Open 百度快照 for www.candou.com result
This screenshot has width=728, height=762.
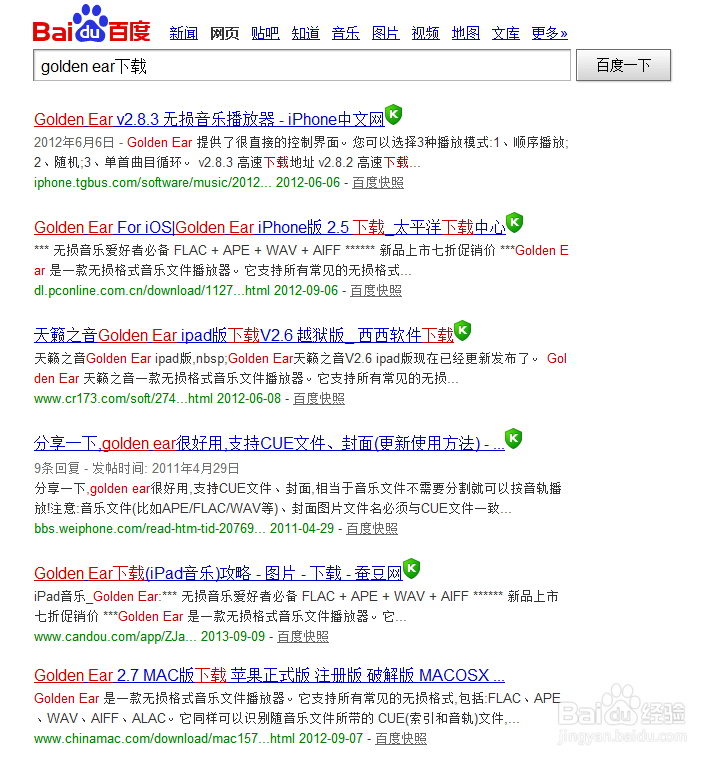point(303,637)
